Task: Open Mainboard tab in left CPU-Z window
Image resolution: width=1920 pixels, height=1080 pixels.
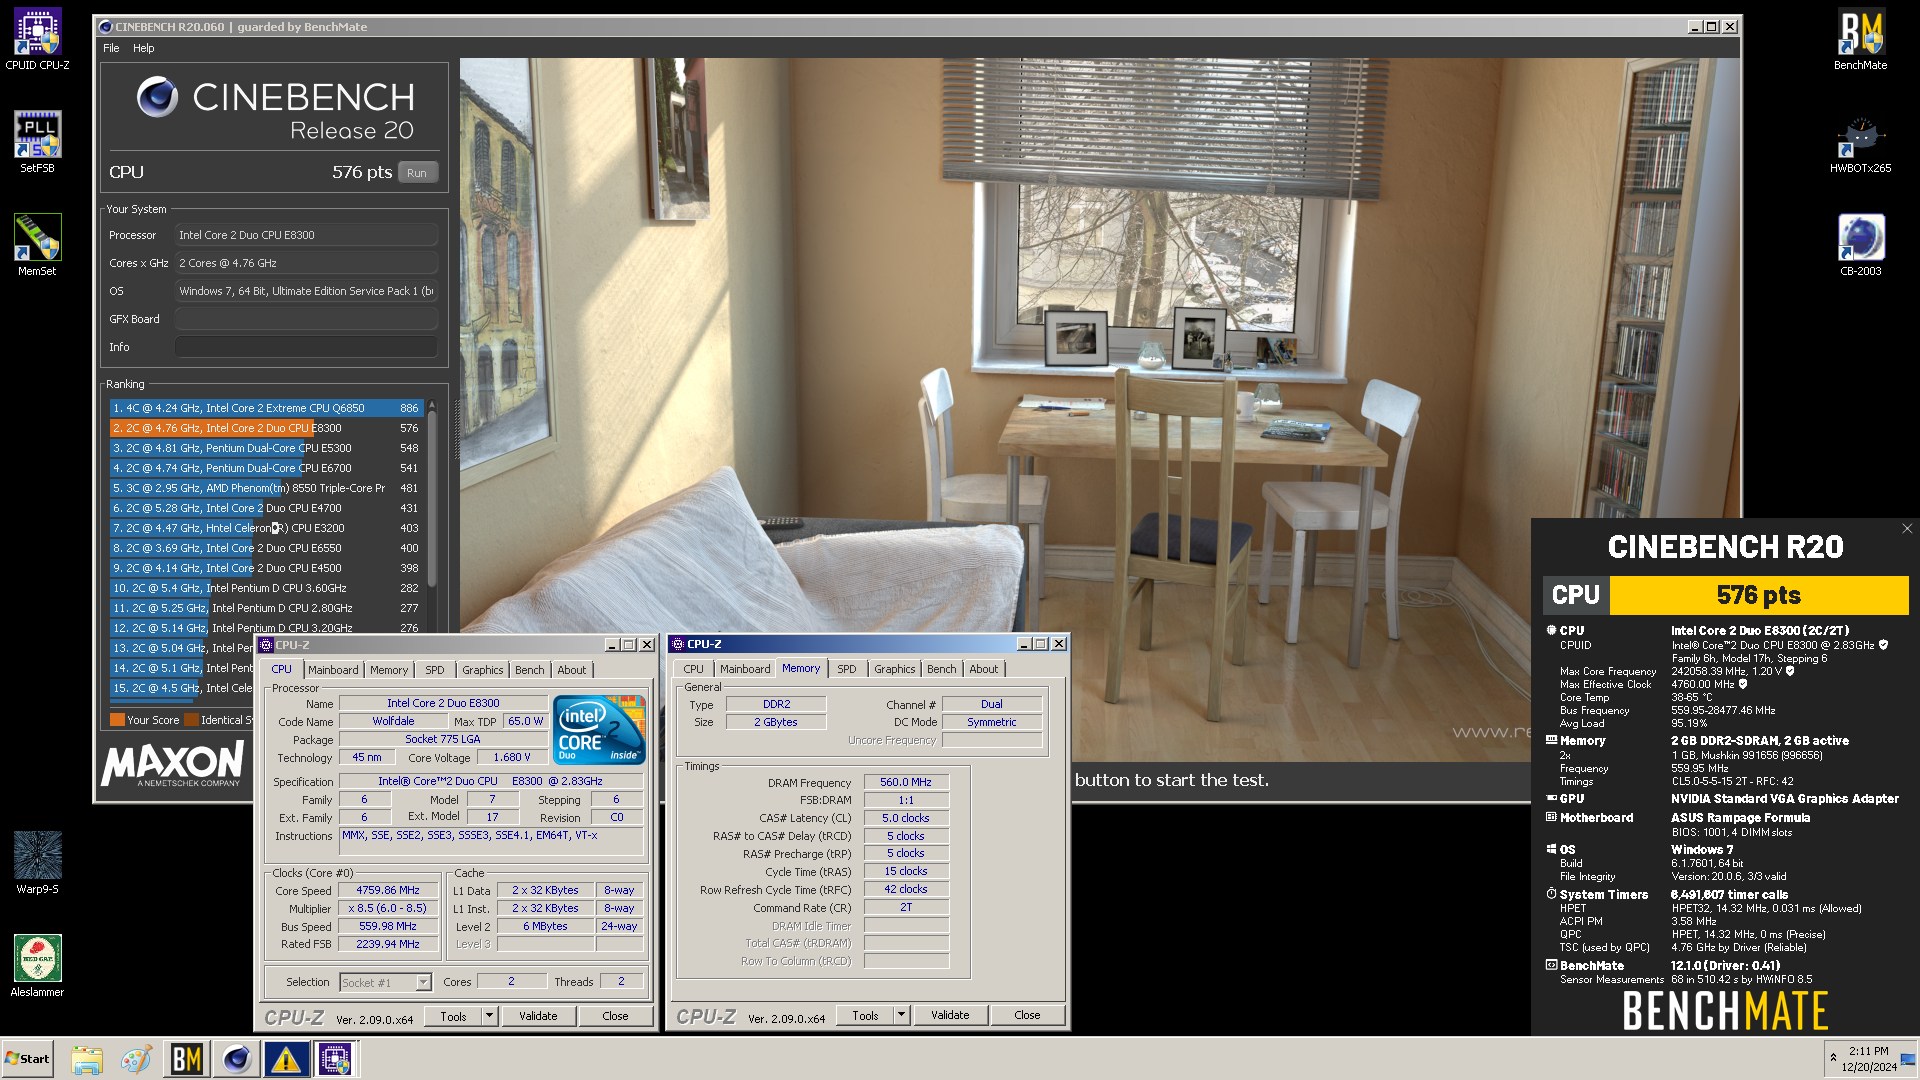Action: [333, 670]
